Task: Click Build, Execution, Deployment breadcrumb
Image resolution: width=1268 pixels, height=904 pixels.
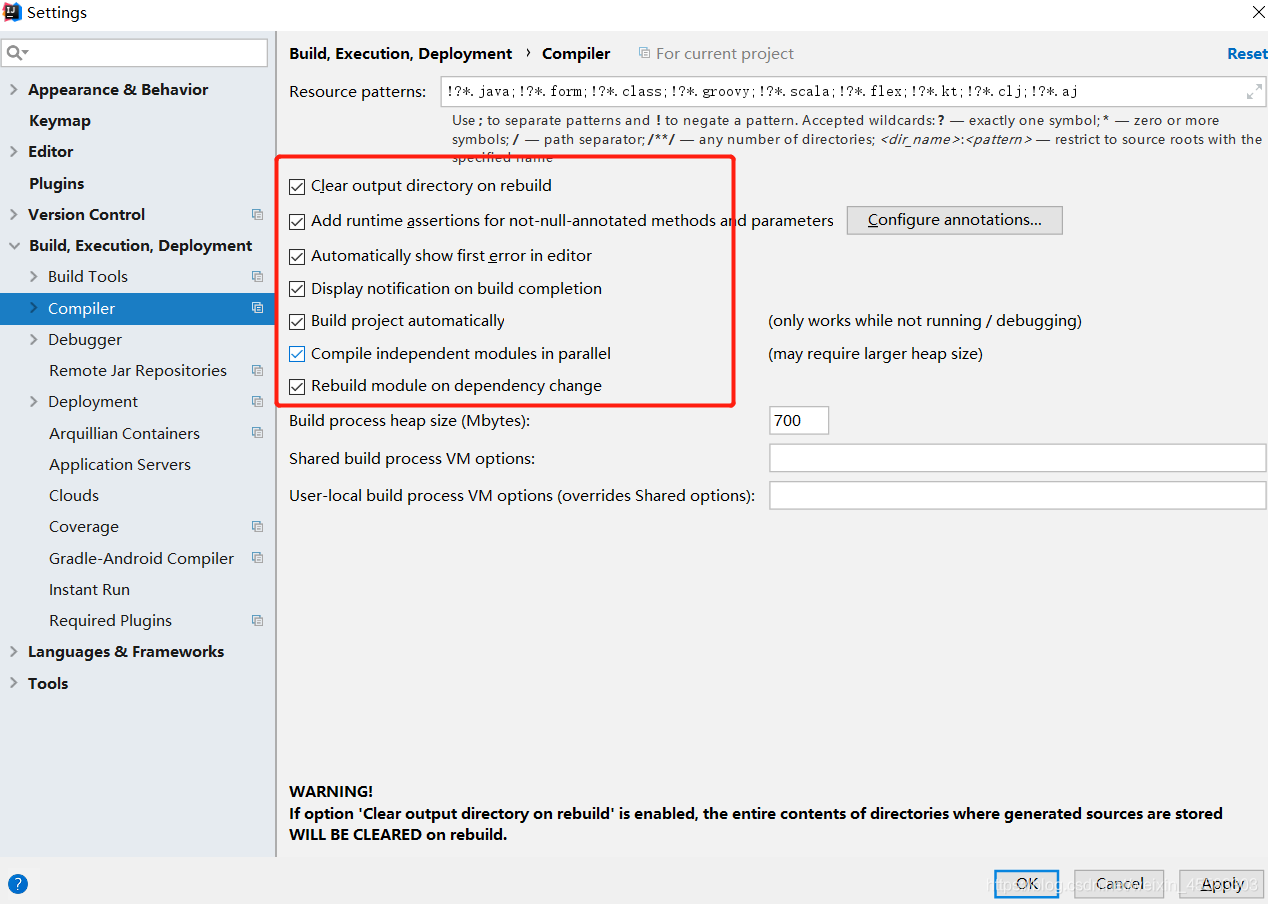Action: tap(400, 53)
